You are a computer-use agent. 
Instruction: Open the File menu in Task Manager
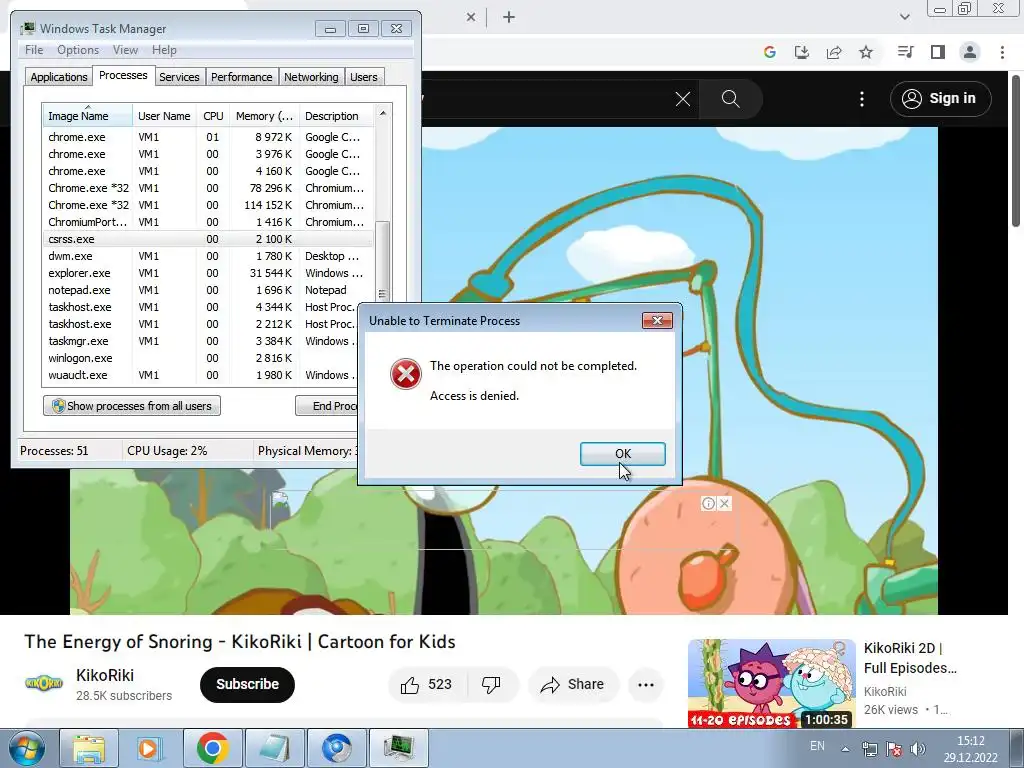point(34,50)
